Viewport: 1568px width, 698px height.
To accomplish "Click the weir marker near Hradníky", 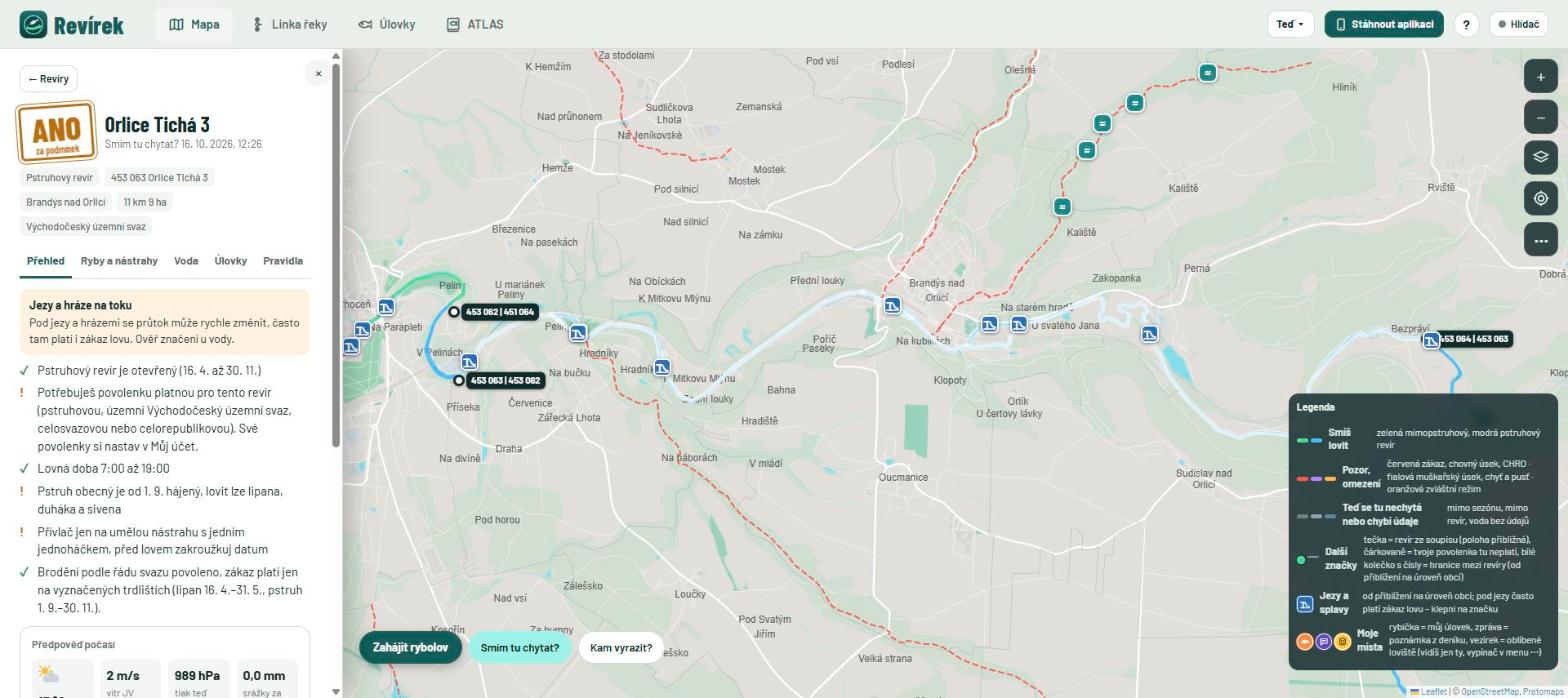I will (578, 333).
